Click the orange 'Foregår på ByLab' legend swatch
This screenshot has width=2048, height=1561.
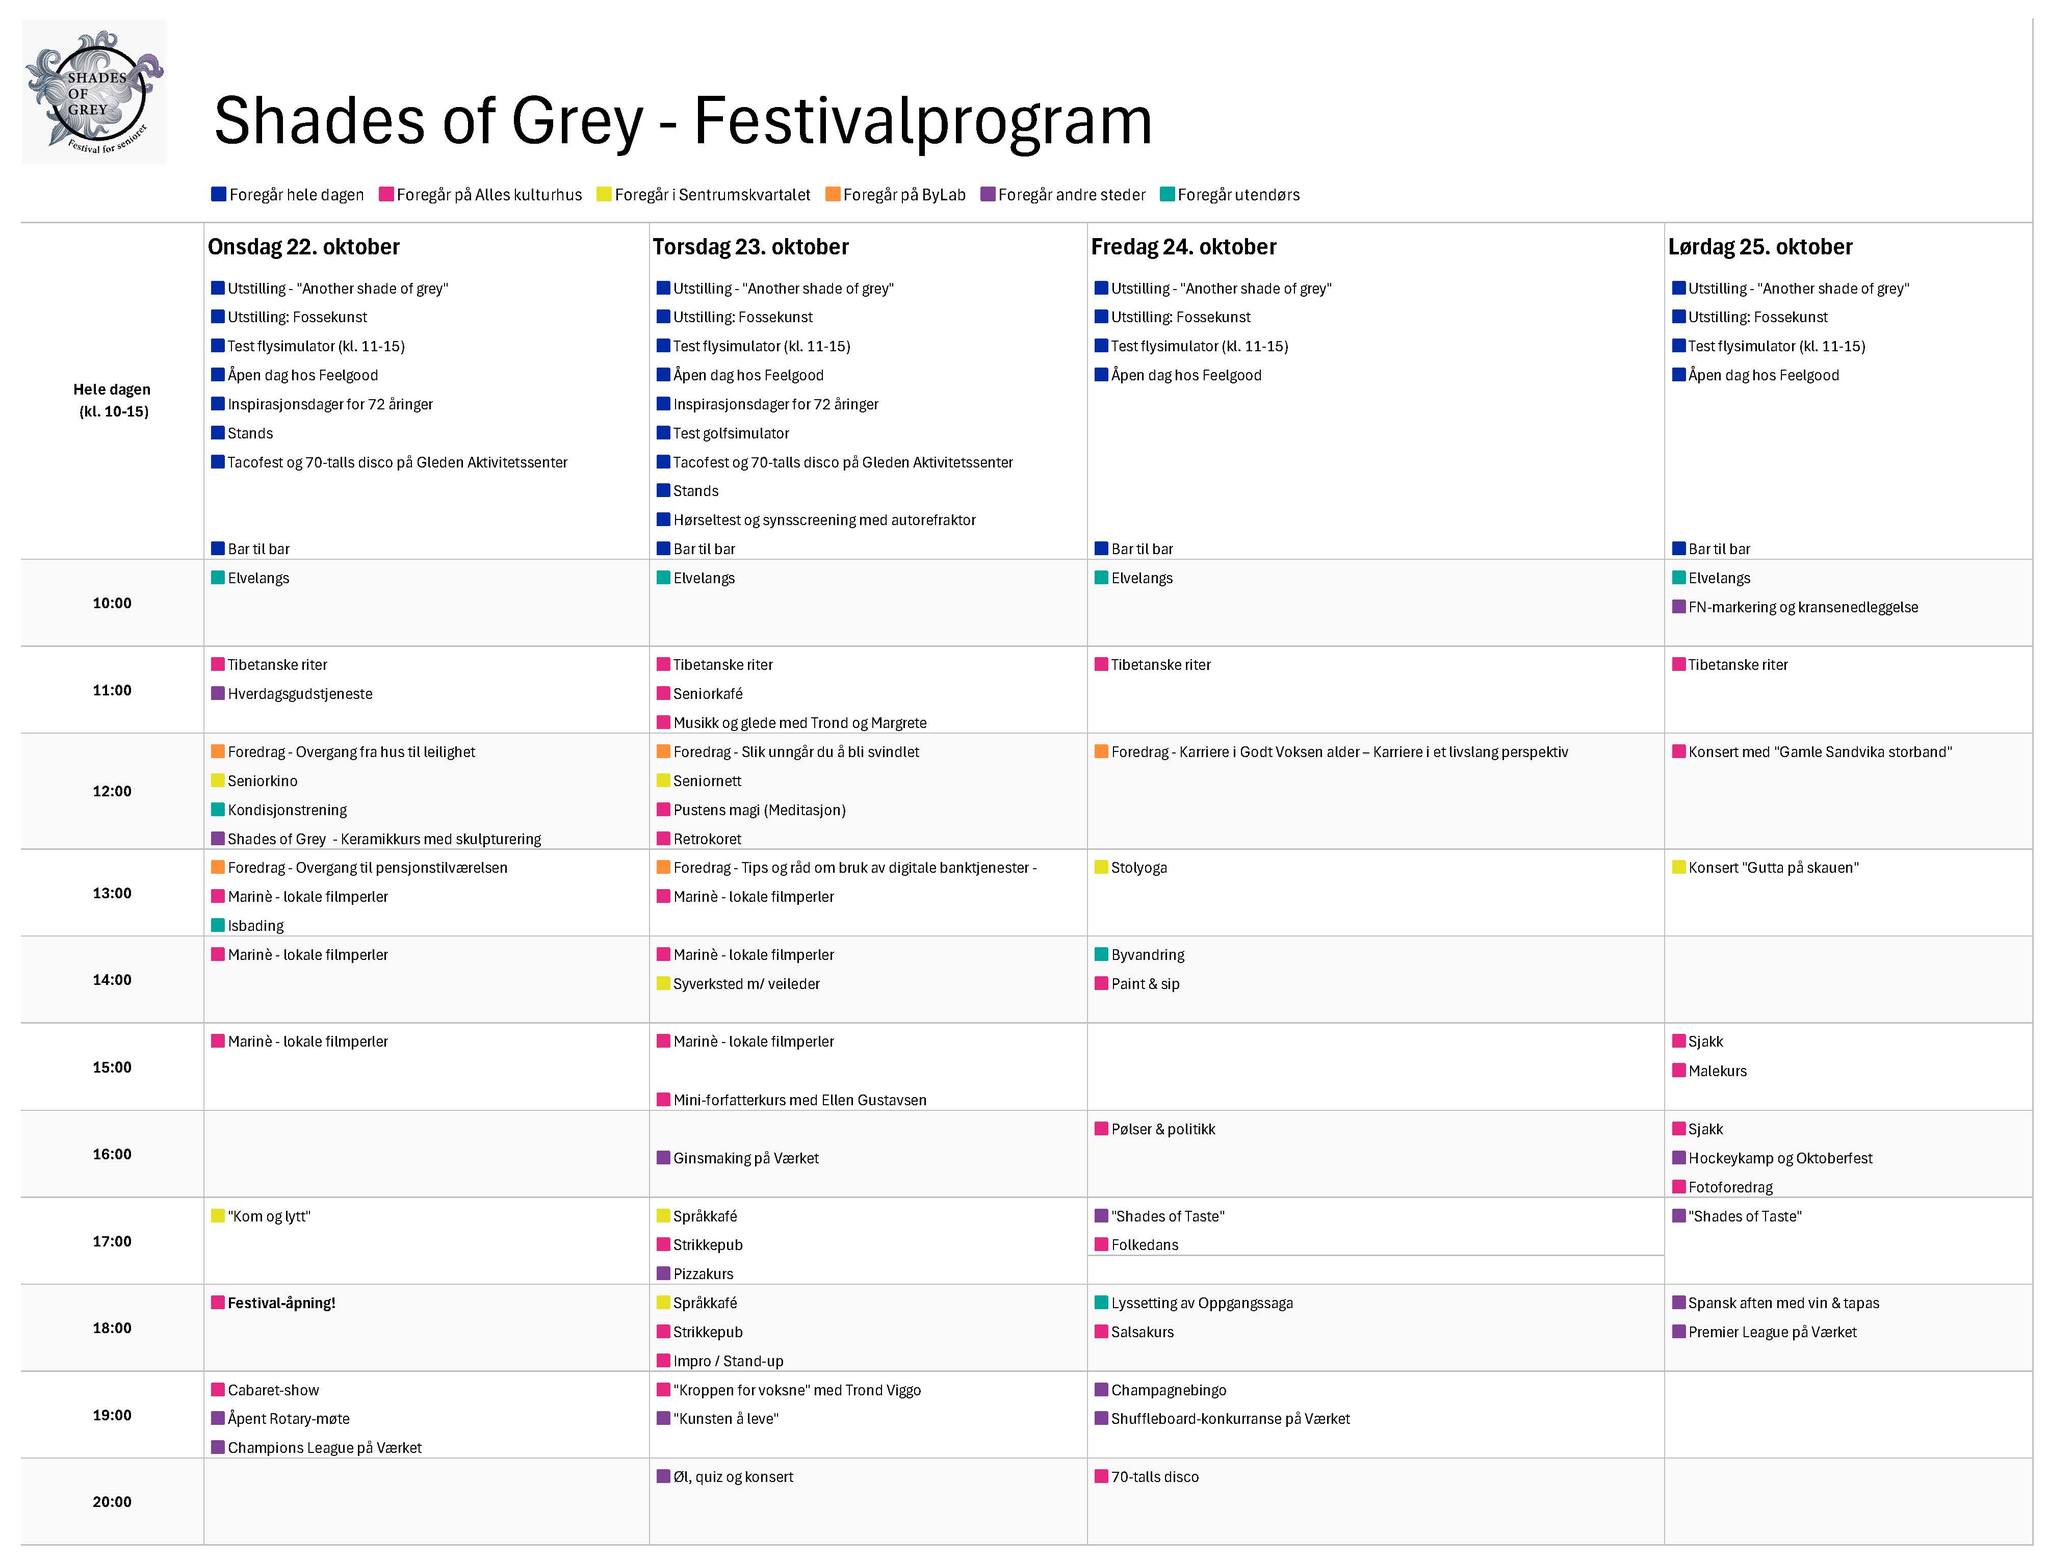tap(832, 194)
